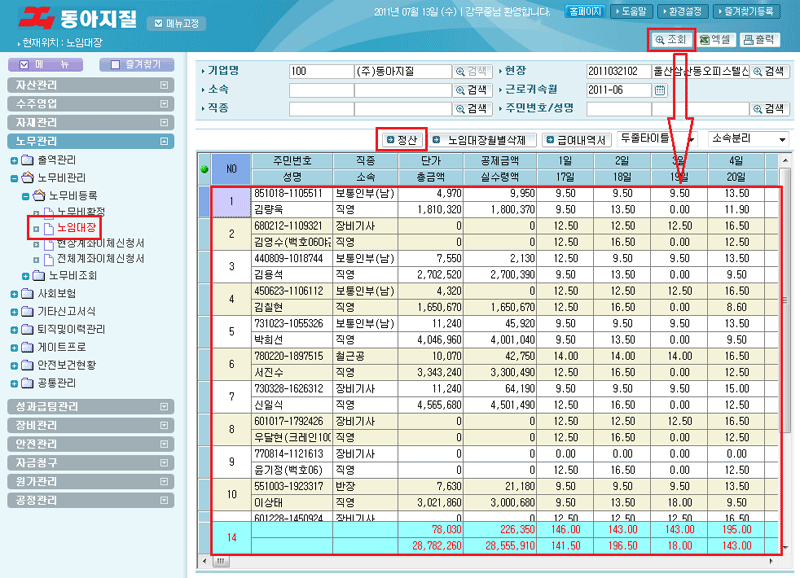The image size is (800, 578).
Task: Export to 엑셀 (Excel)
Action: pyautogui.click(x=716, y=39)
